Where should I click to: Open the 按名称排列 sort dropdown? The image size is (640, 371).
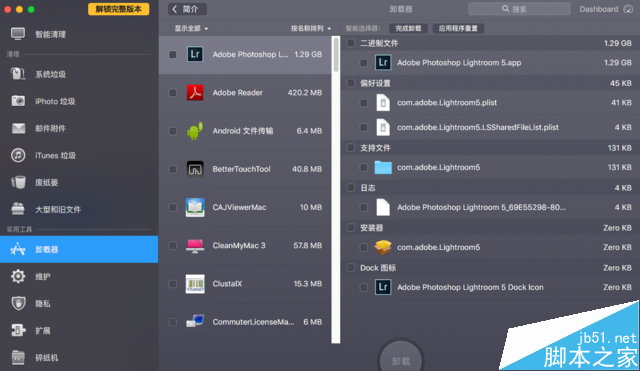(311, 28)
